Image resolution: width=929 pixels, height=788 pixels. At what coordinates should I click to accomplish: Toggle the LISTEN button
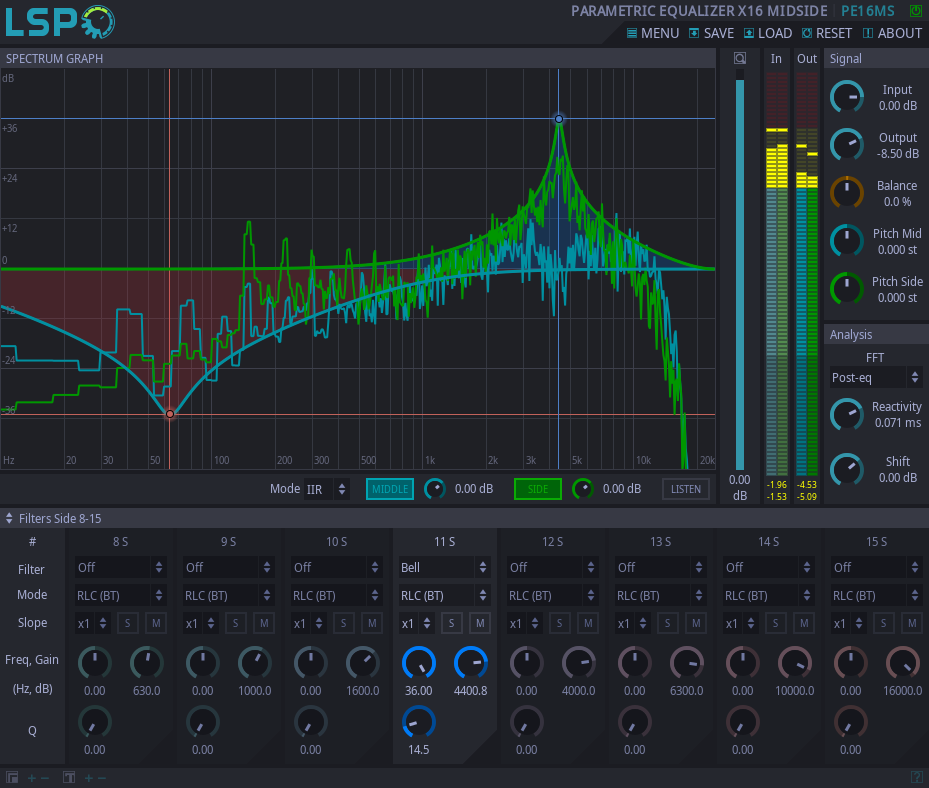point(685,489)
